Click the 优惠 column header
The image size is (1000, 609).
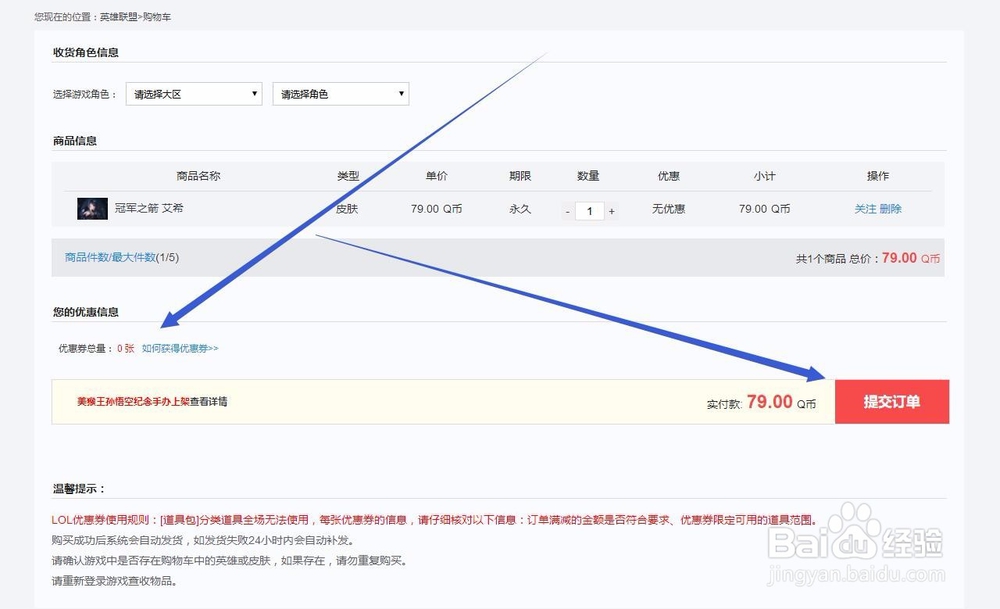coord(668,176)
